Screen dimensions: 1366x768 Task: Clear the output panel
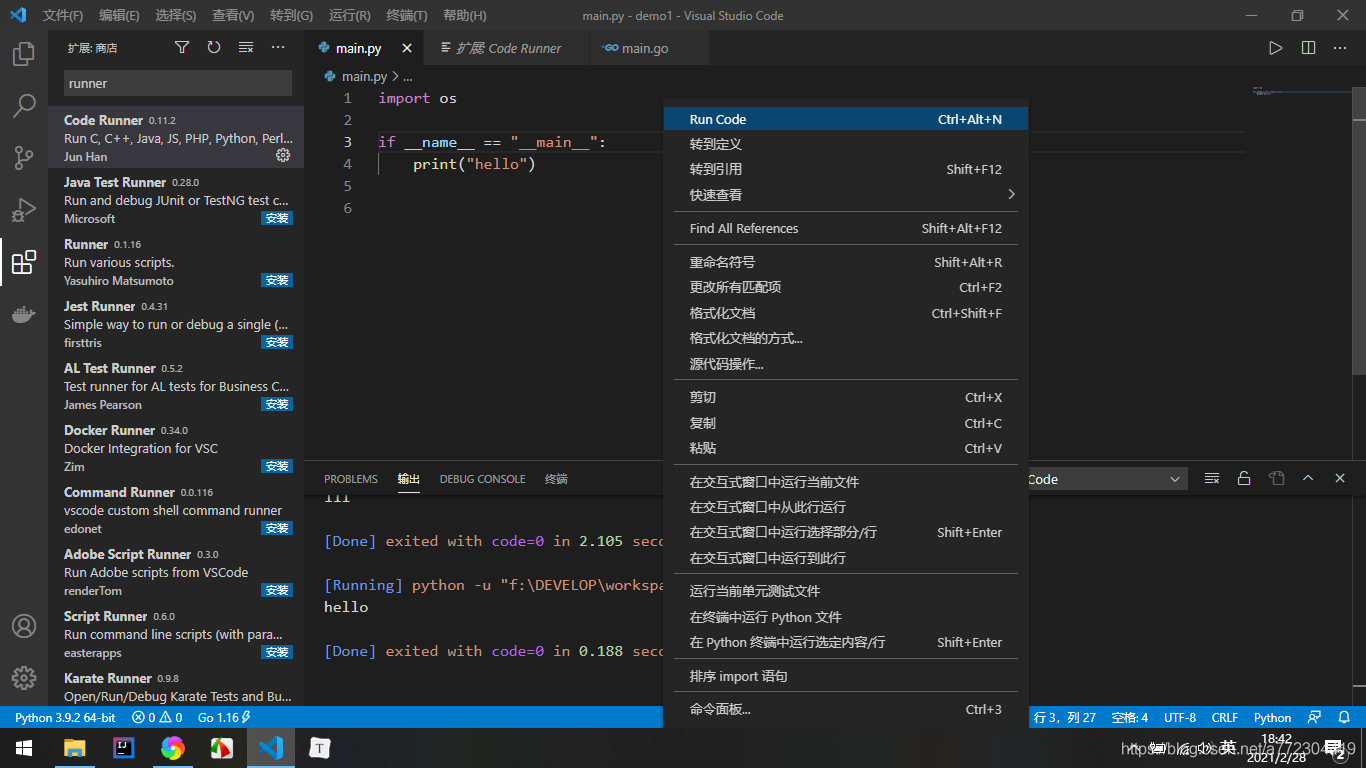[x=1212, y=478]
